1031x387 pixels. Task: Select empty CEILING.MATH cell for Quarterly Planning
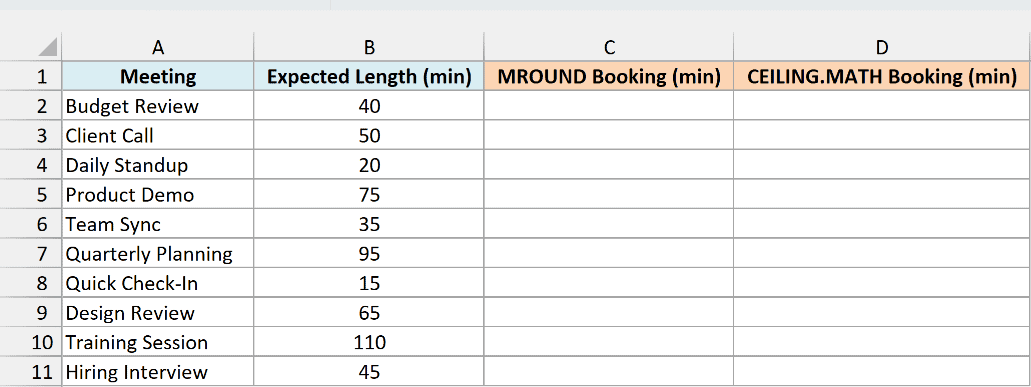(882, 254)
